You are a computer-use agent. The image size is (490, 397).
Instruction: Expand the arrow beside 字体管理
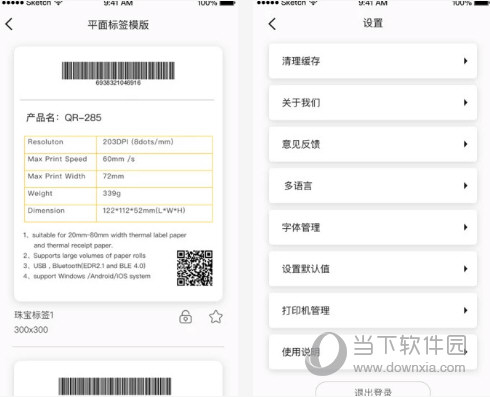(465, 227)
